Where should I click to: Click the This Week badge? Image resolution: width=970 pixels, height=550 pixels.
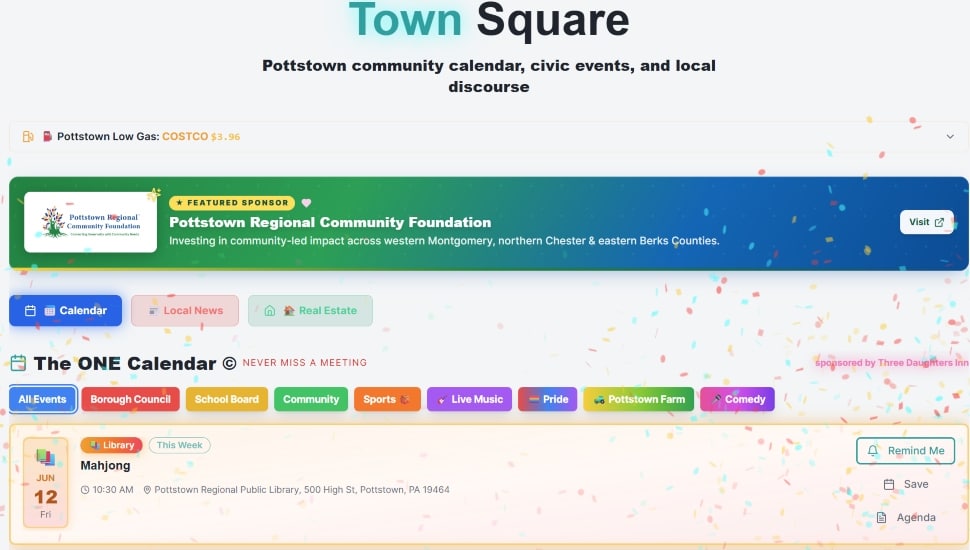point(179,445)
